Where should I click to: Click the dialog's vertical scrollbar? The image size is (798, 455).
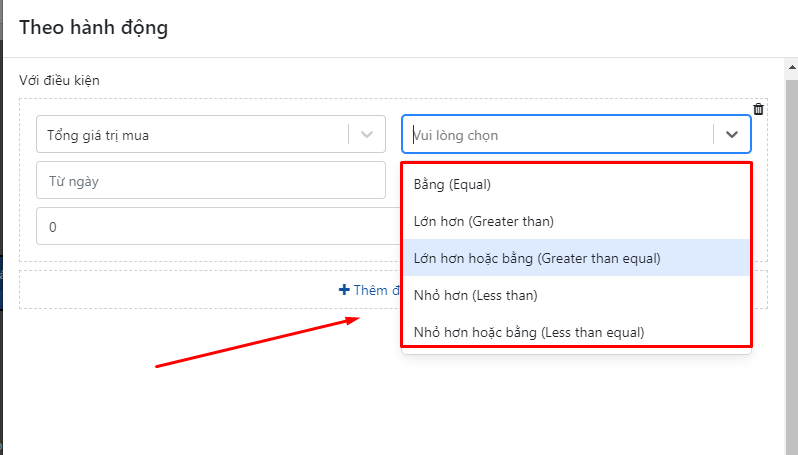791,250
